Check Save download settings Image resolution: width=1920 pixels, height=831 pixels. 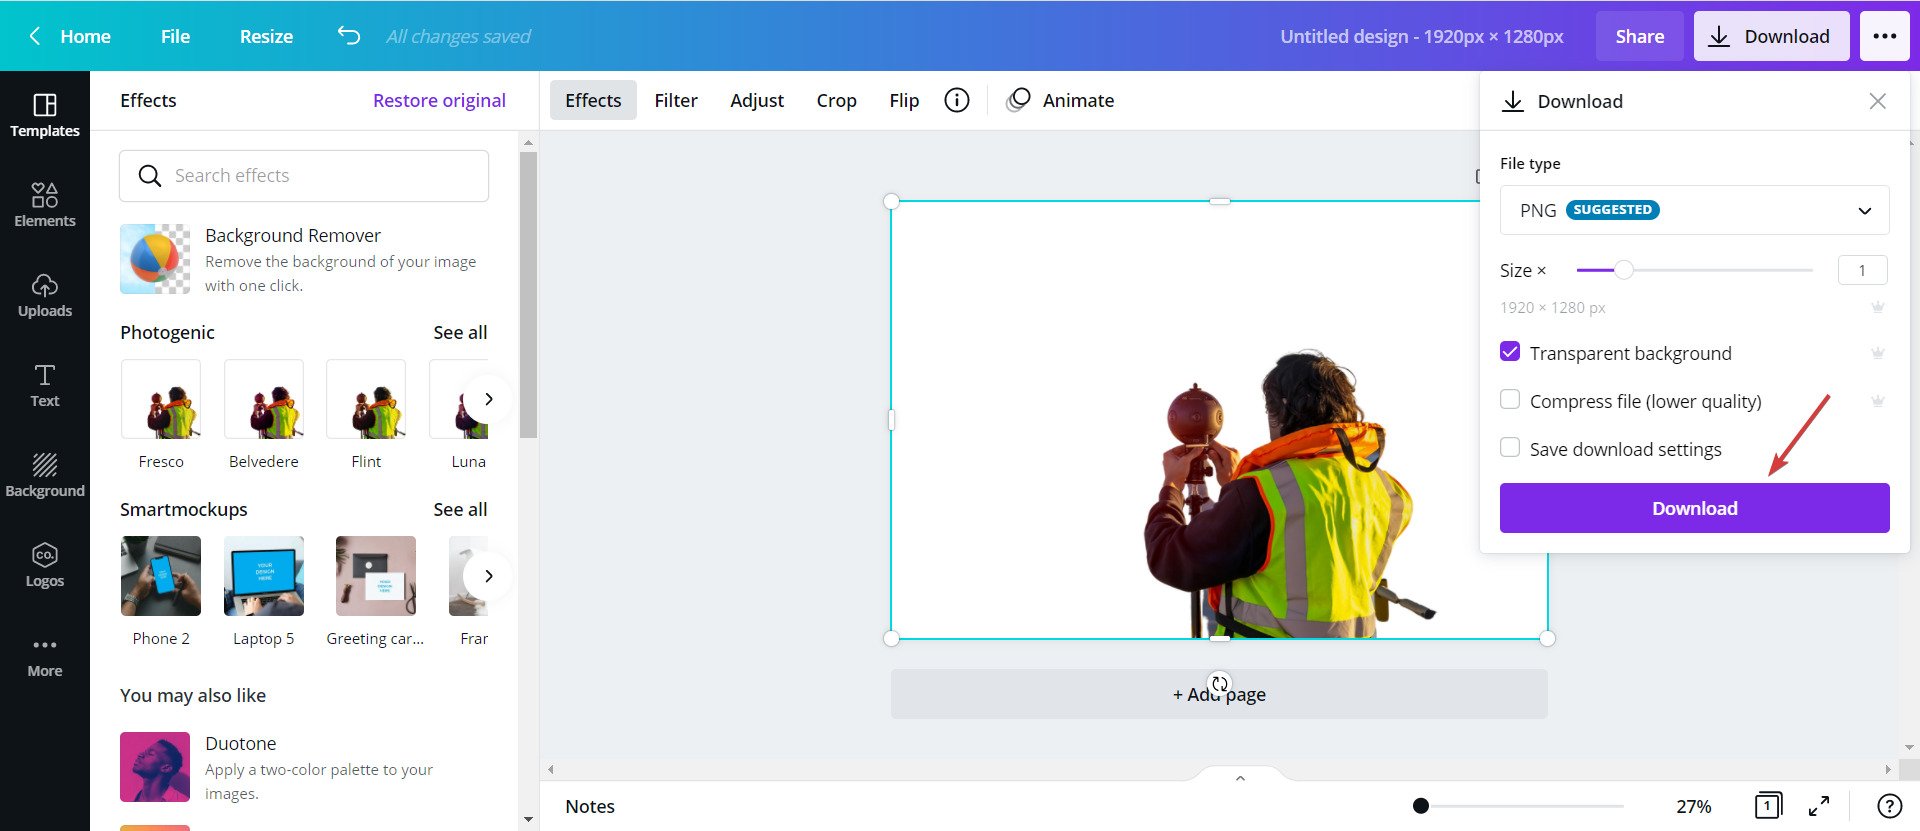1510,448
